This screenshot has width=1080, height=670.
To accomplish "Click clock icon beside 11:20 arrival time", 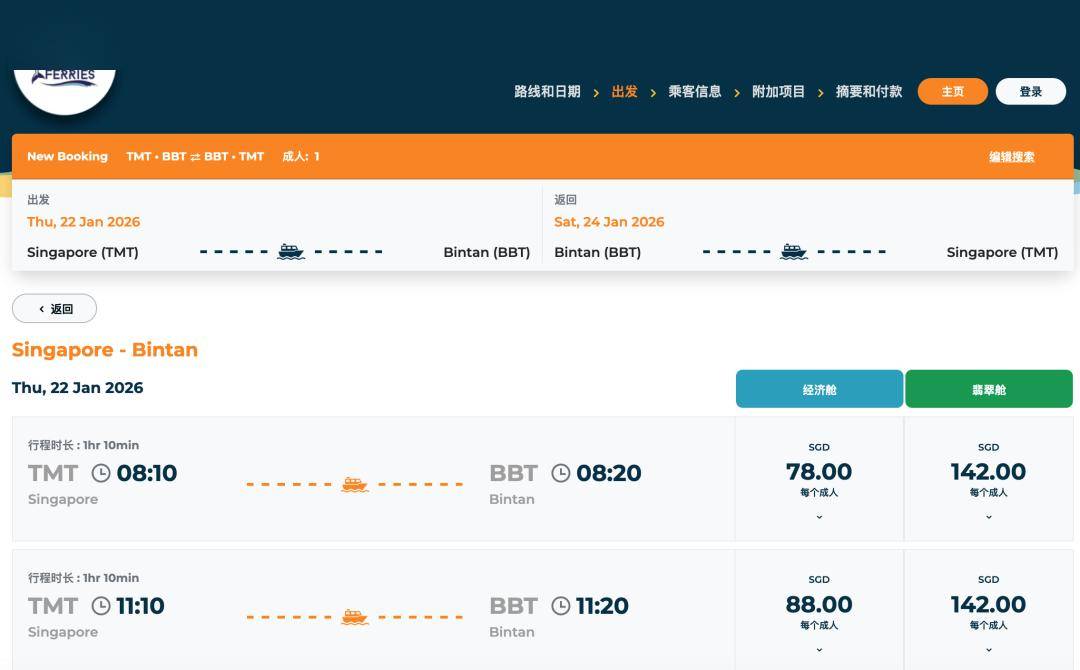I will point(561,606).
